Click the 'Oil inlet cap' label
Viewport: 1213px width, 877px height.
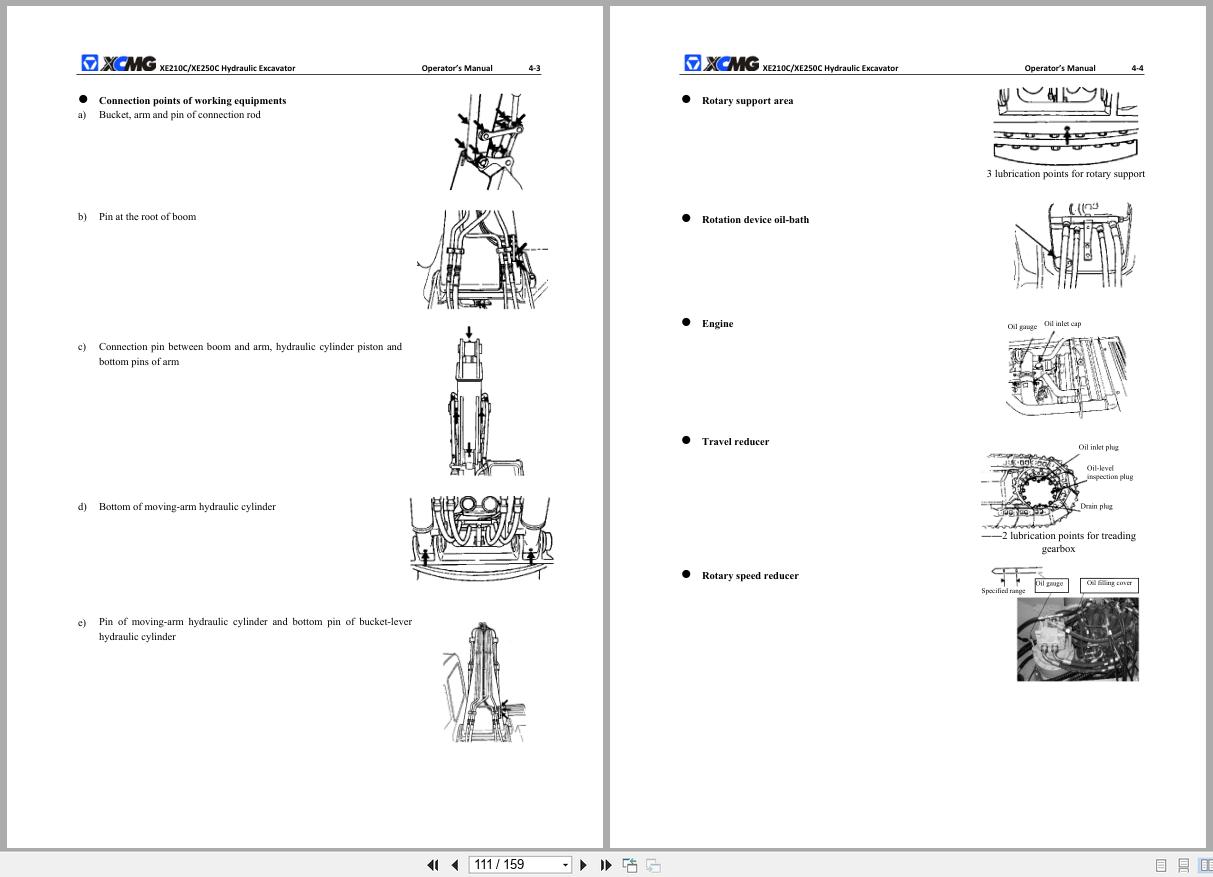point(1062,324)
